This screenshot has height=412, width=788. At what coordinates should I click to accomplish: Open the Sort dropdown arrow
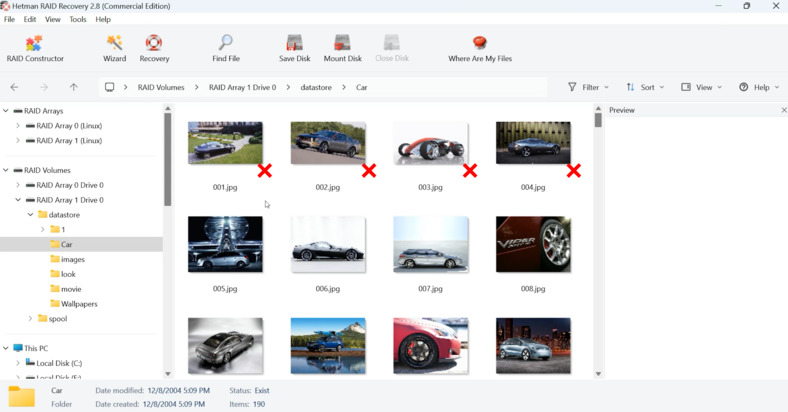pos(662,87)
